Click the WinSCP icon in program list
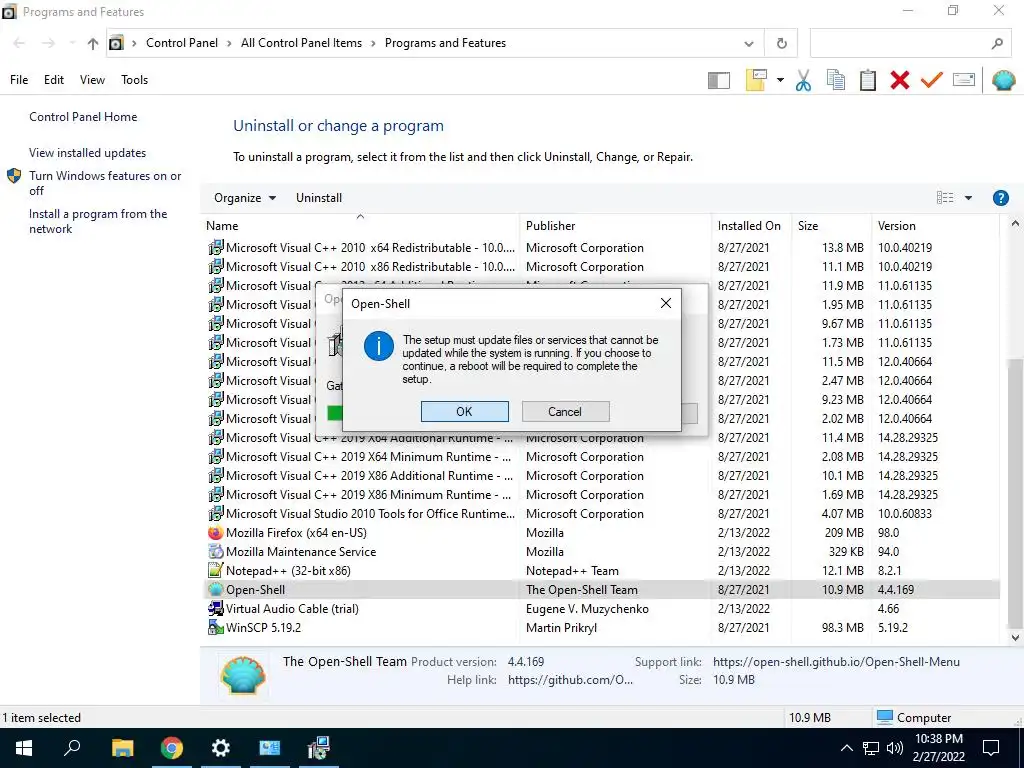The width and height of the screenshot is (1024, 768). point(216,628)
